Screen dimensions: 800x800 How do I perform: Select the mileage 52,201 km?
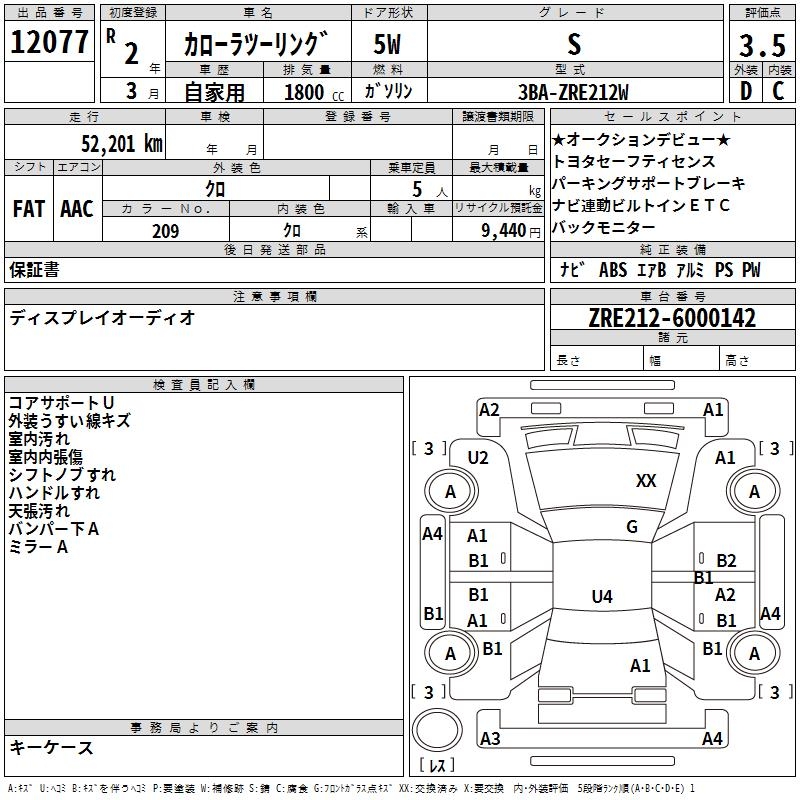click(122, 143)
